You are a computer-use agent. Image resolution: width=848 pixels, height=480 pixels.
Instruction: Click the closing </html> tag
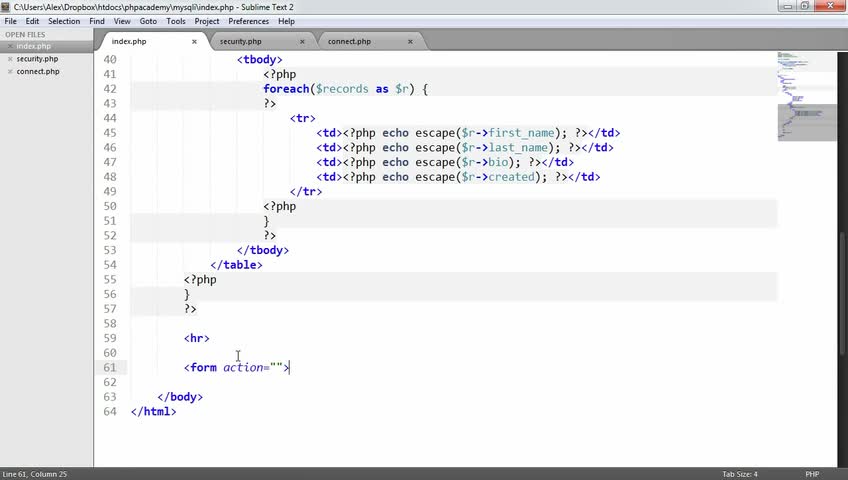coord(154,411)
